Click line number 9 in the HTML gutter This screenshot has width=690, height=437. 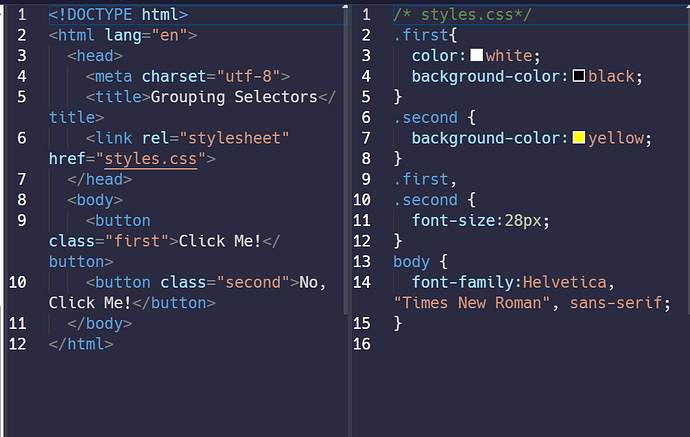click(x=21, y=220)
